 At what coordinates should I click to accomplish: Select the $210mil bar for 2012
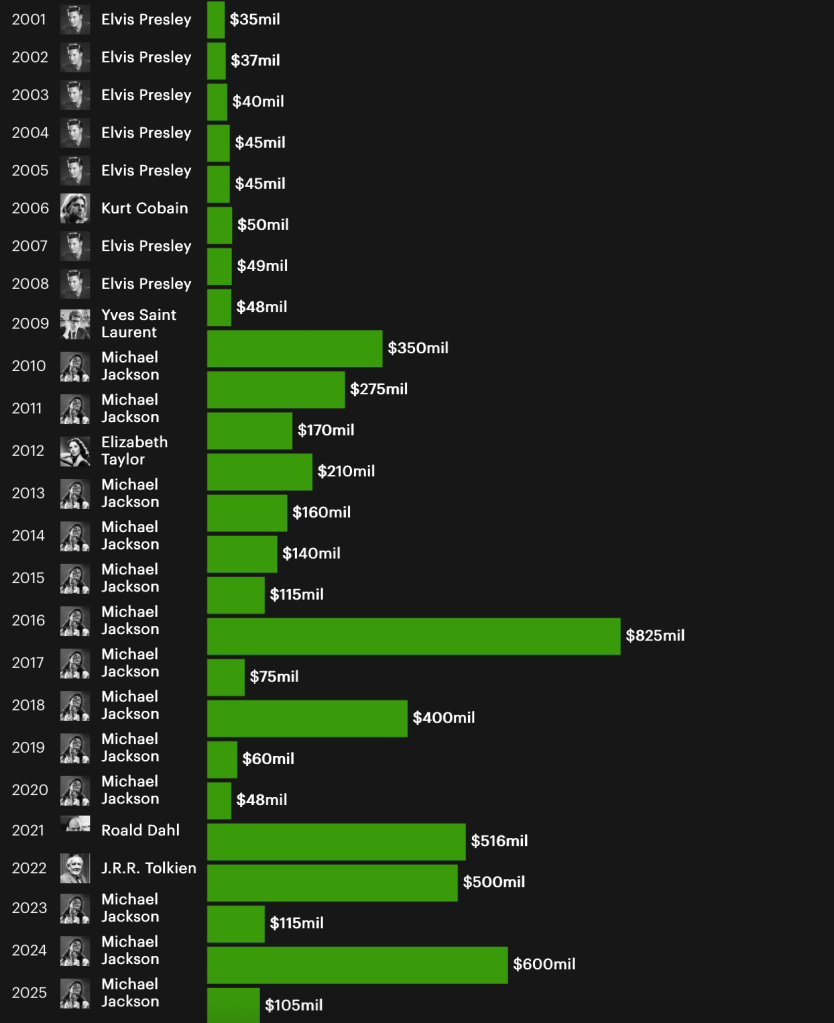click(x=259, y=472)
